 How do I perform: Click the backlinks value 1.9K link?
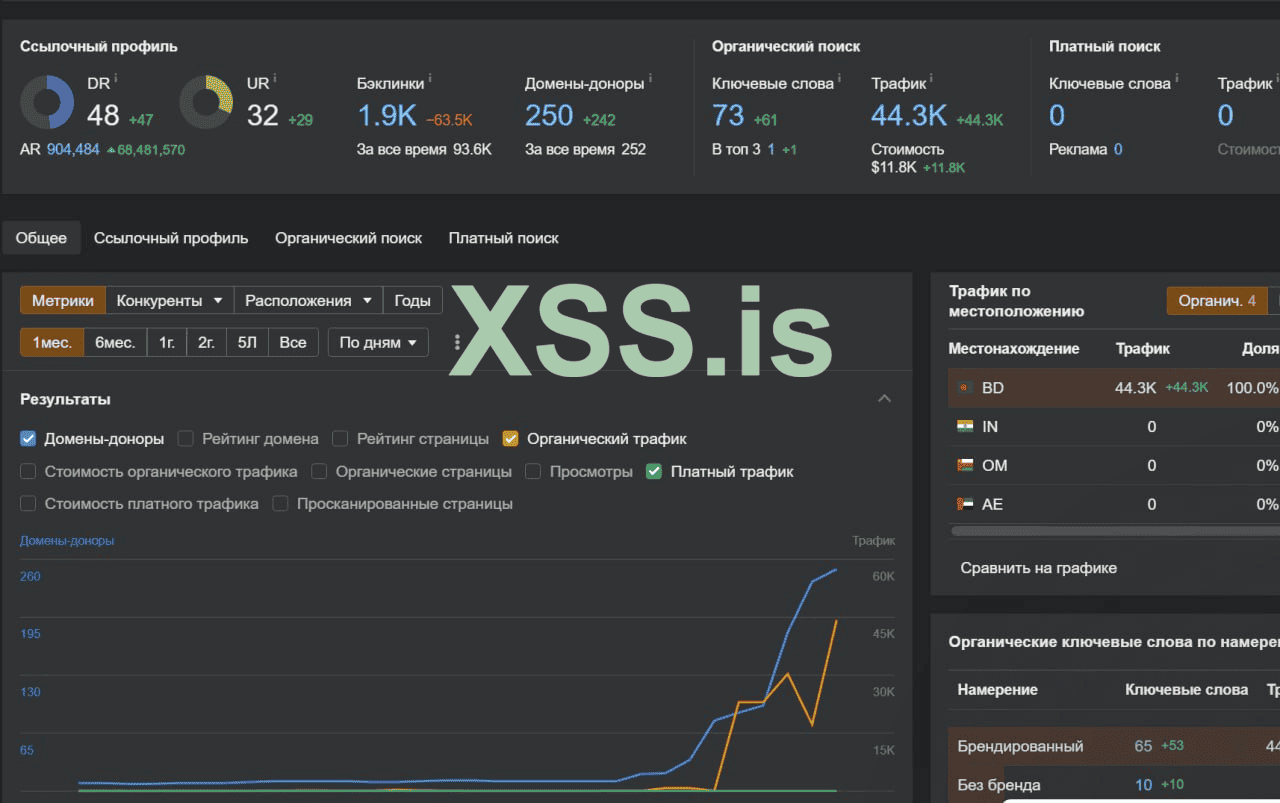pyautogui.click(x=386, y=116)
